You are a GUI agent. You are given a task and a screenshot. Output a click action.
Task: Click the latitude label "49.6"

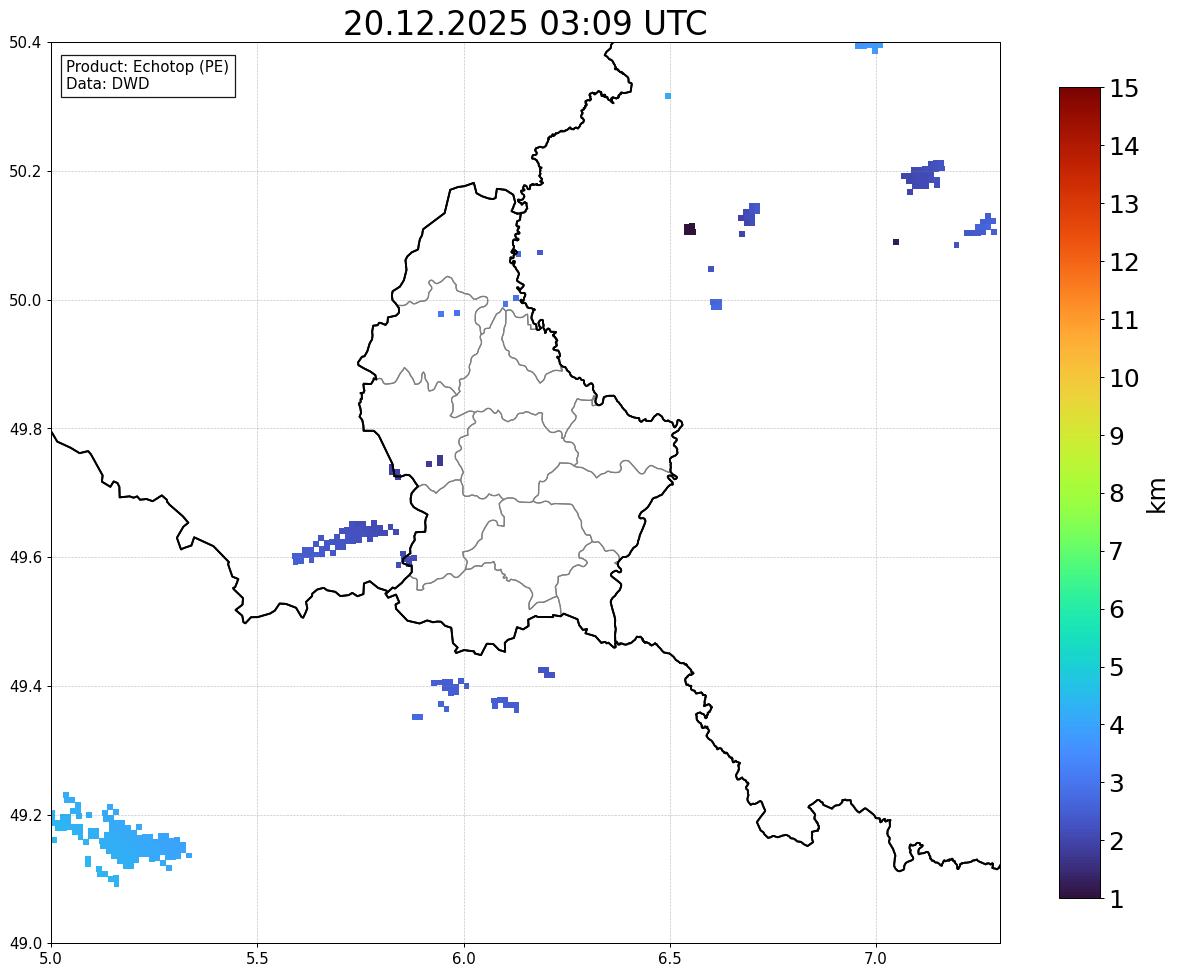(25, 557)
